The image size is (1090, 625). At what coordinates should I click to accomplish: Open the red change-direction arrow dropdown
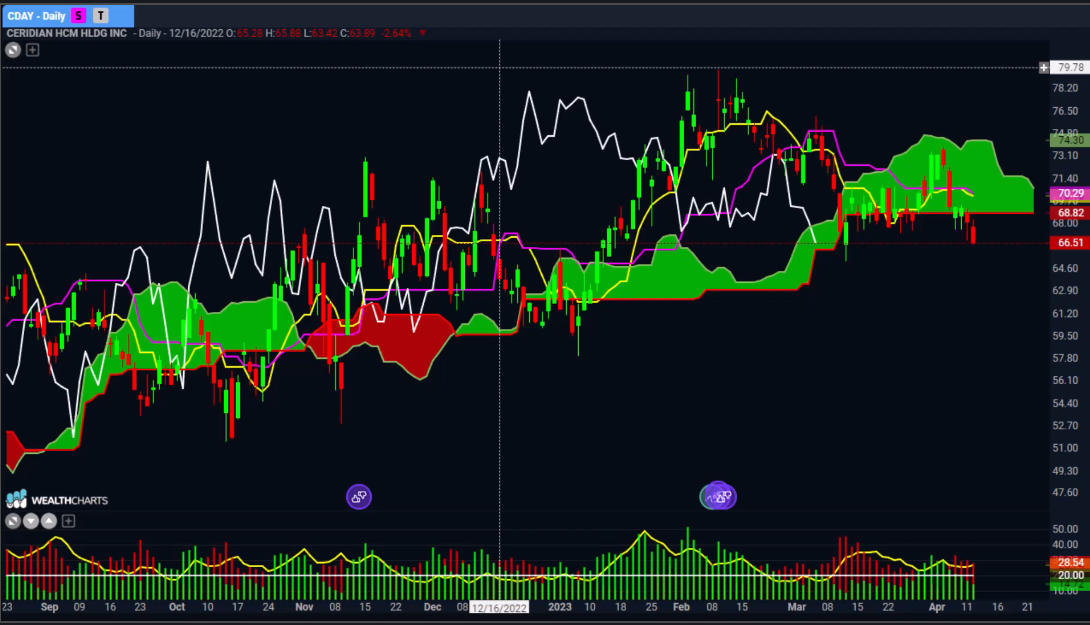point(423,33)
